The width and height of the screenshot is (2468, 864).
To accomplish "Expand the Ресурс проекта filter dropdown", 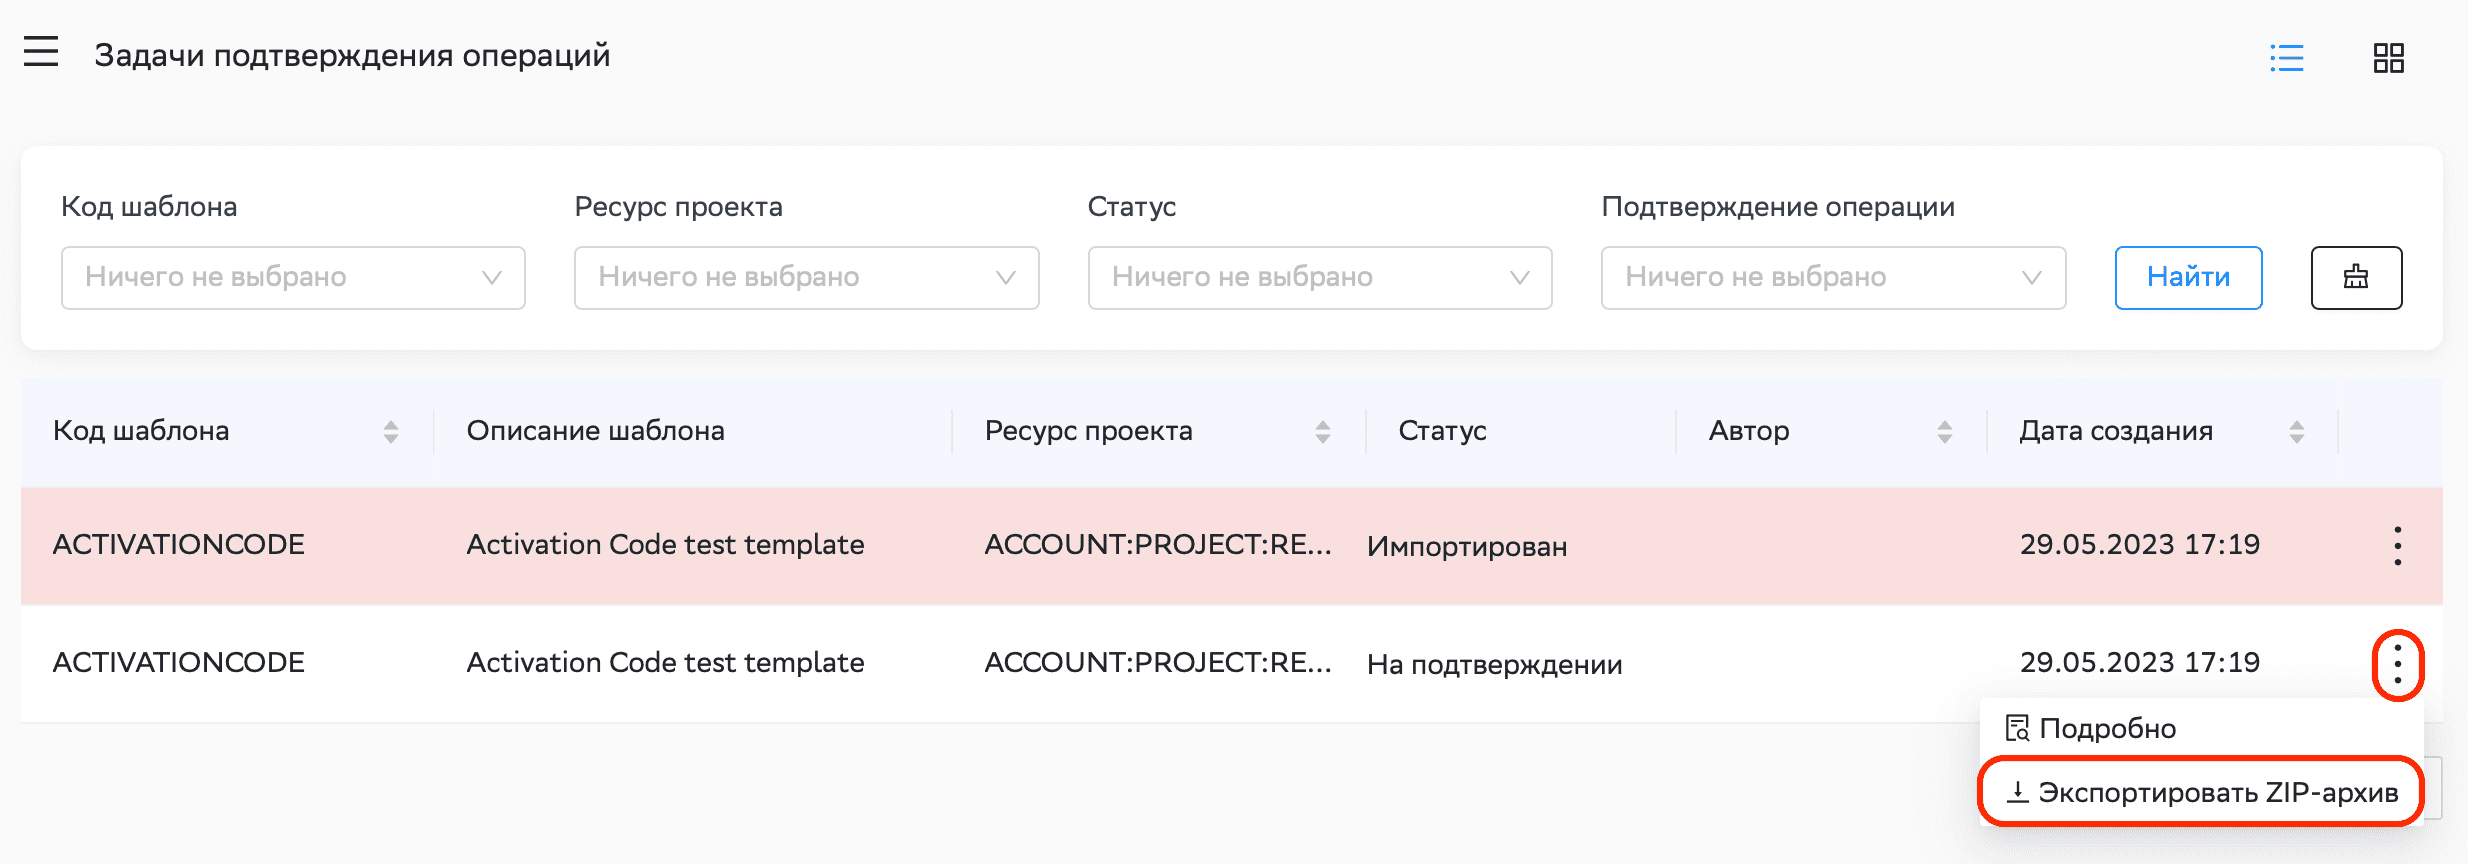I will coord(806,278).
